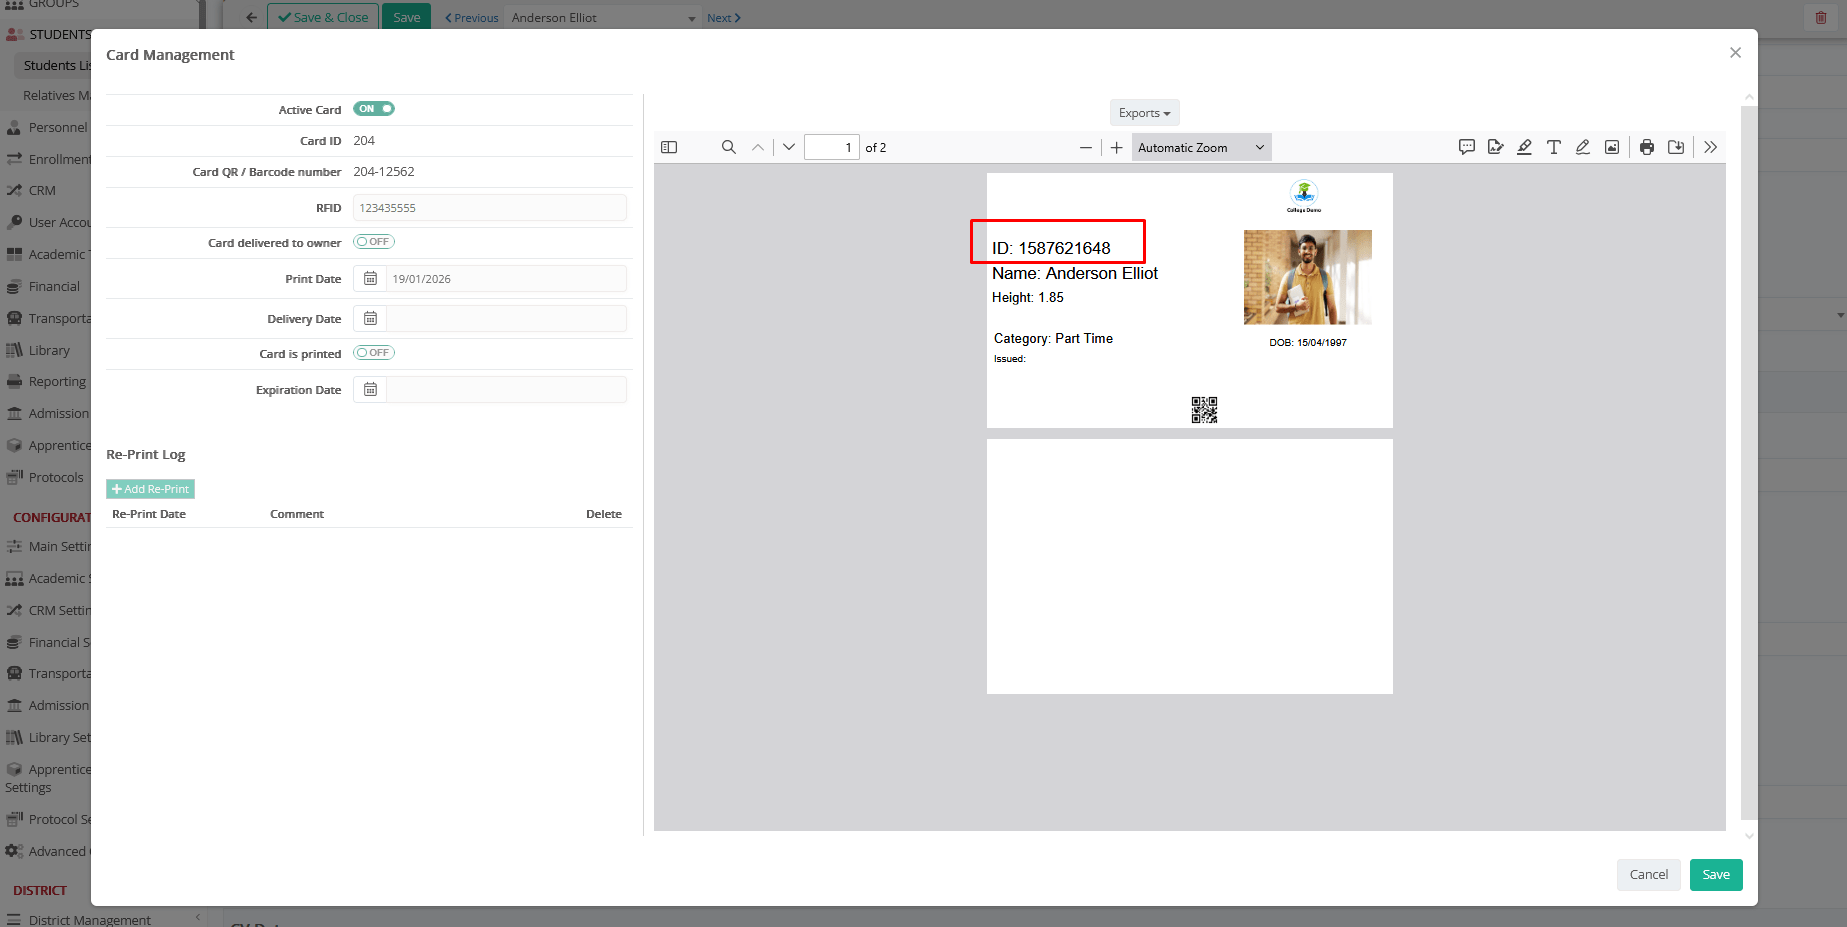
Task: Go to next page in PDF viewer
Action: [789, 147]
